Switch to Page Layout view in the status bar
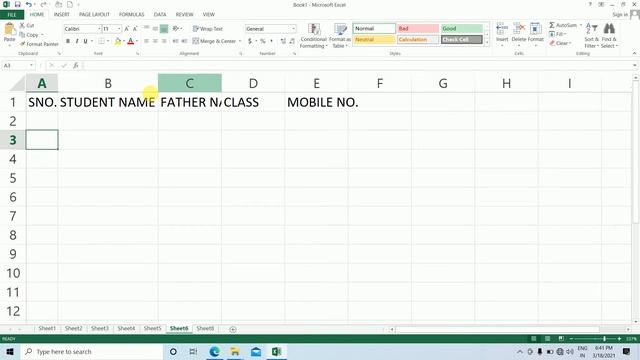Viewport: 640px width, 360px height. [547, 339]
